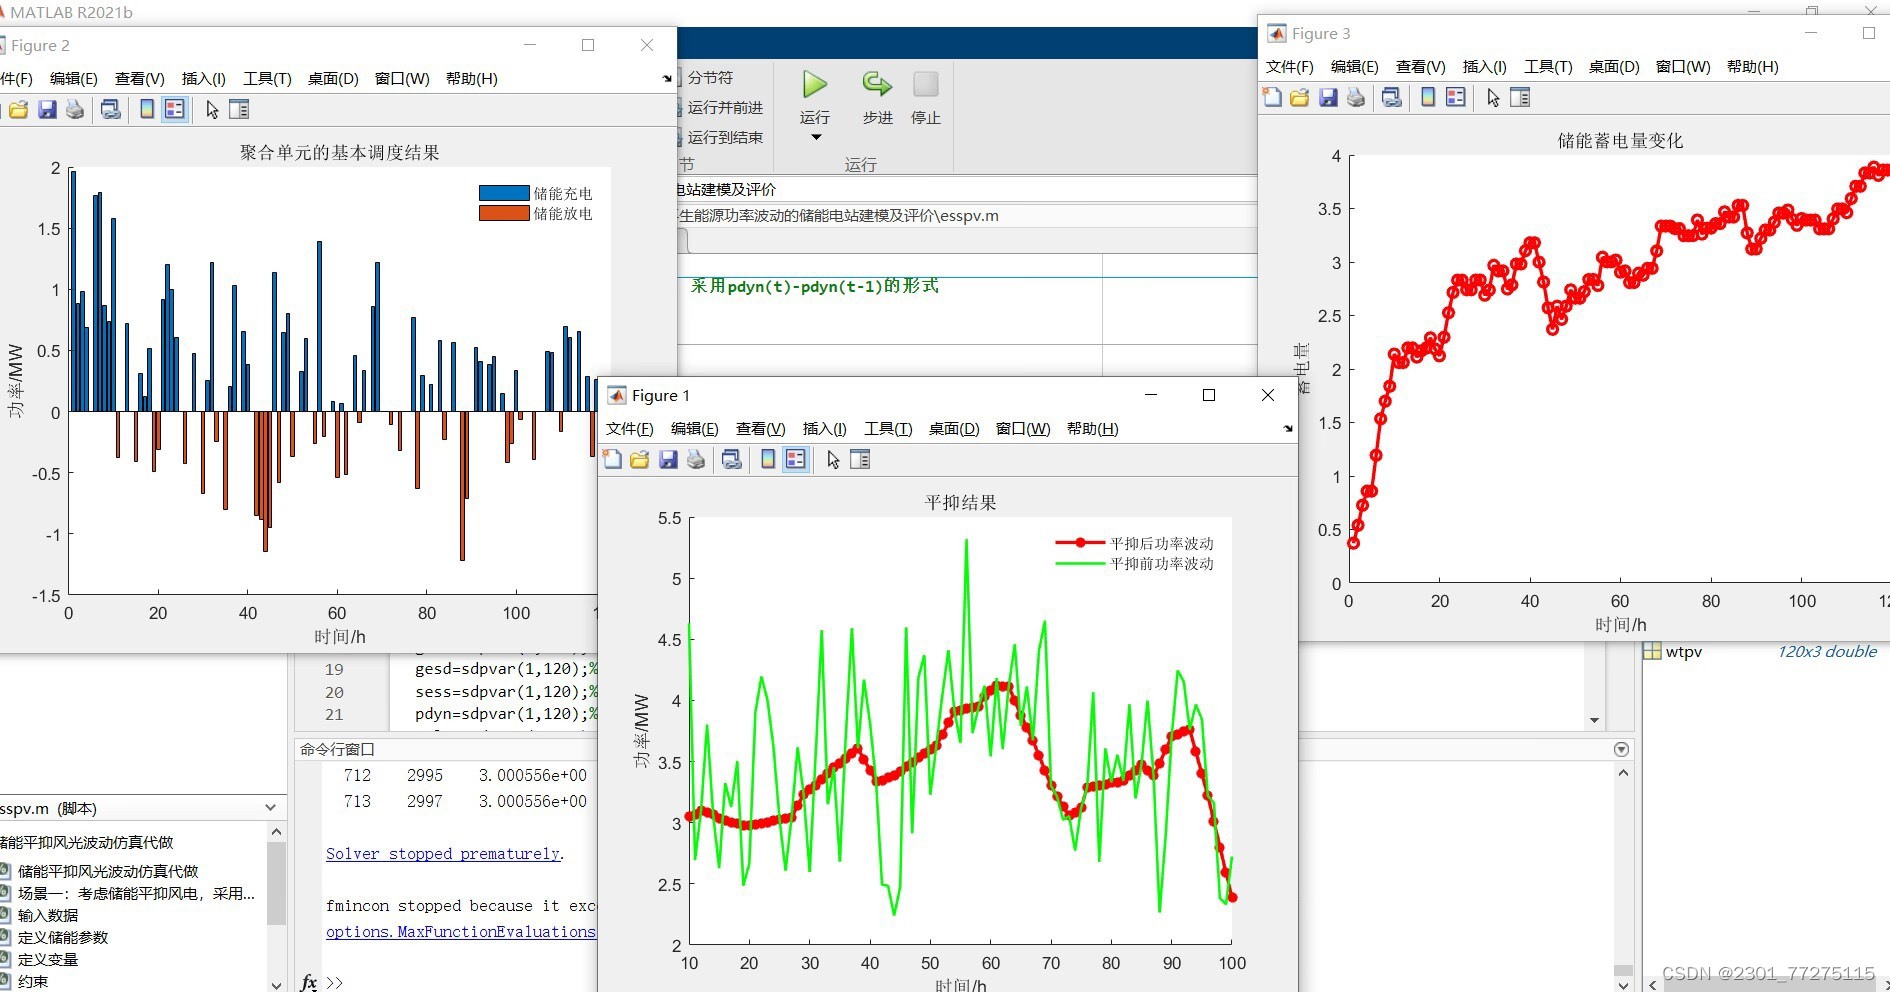Expand the esspv.m (脚本) dropdown chevron
The height and width of the screenshot is (992, 1890).
270,808
